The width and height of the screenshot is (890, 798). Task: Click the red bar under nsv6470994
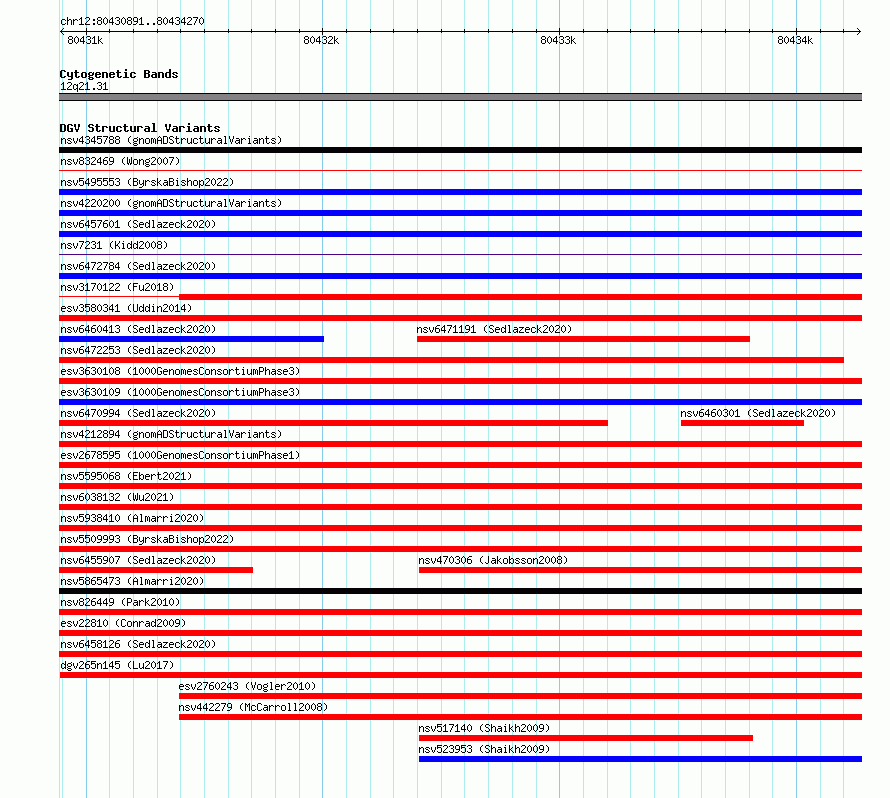tap(333, 423)
